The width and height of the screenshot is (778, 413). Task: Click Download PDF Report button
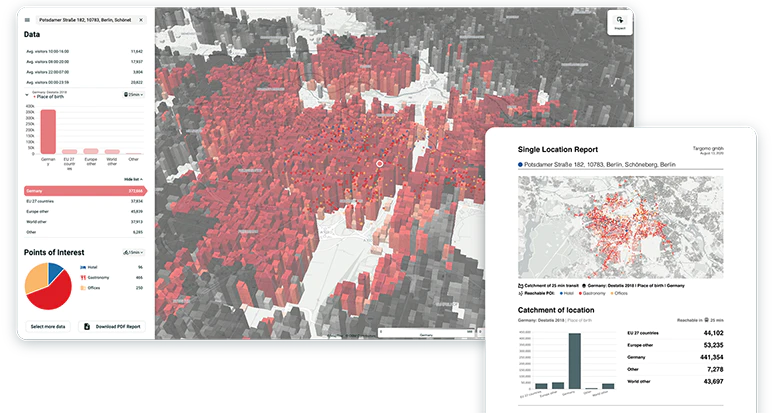coord(112,327)
